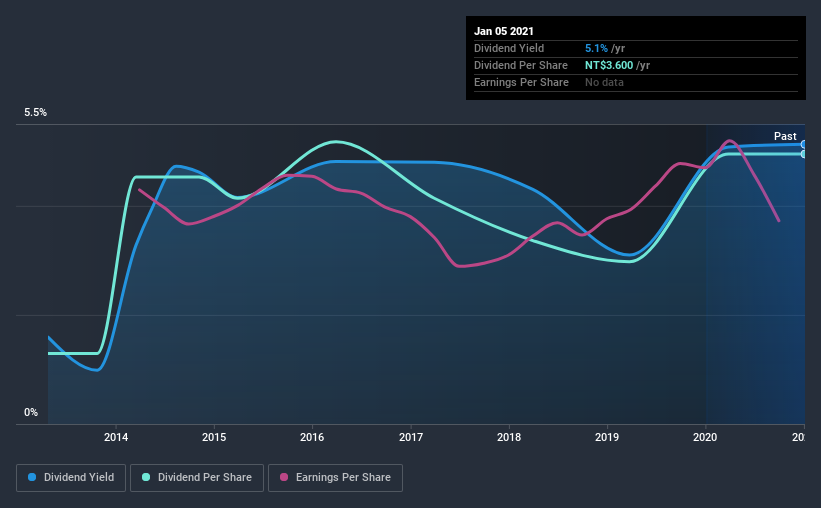
Task: Click the 2016 x-axis label
Action: click(312, 437)
